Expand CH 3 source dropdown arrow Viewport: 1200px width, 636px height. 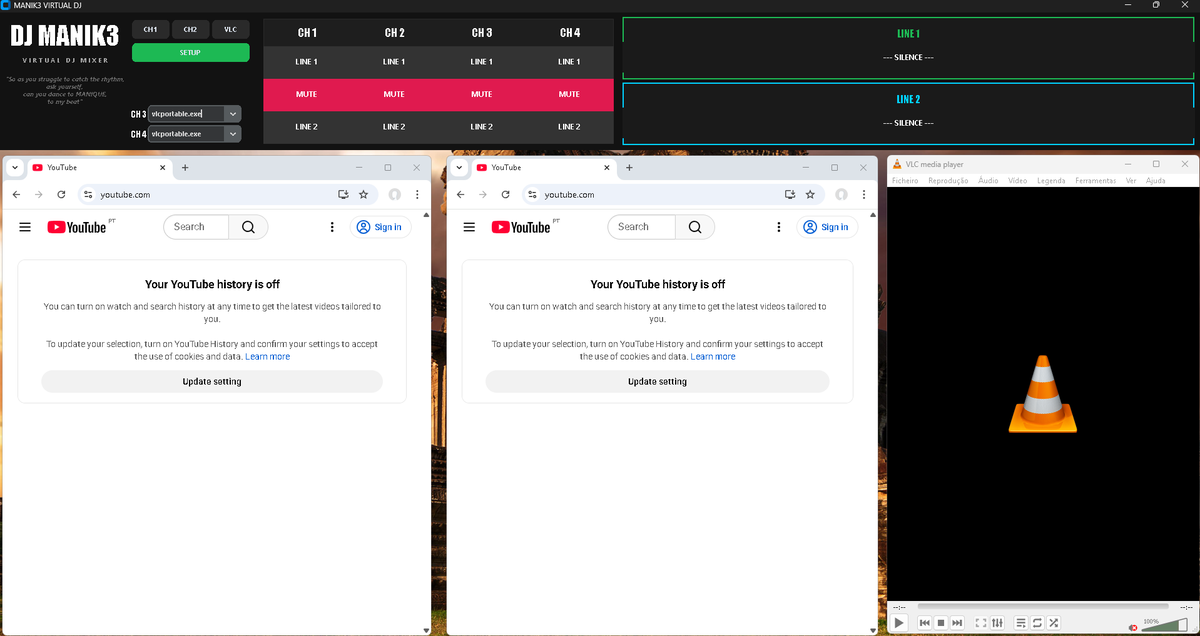pyautogui.click(x=233, y=114)
